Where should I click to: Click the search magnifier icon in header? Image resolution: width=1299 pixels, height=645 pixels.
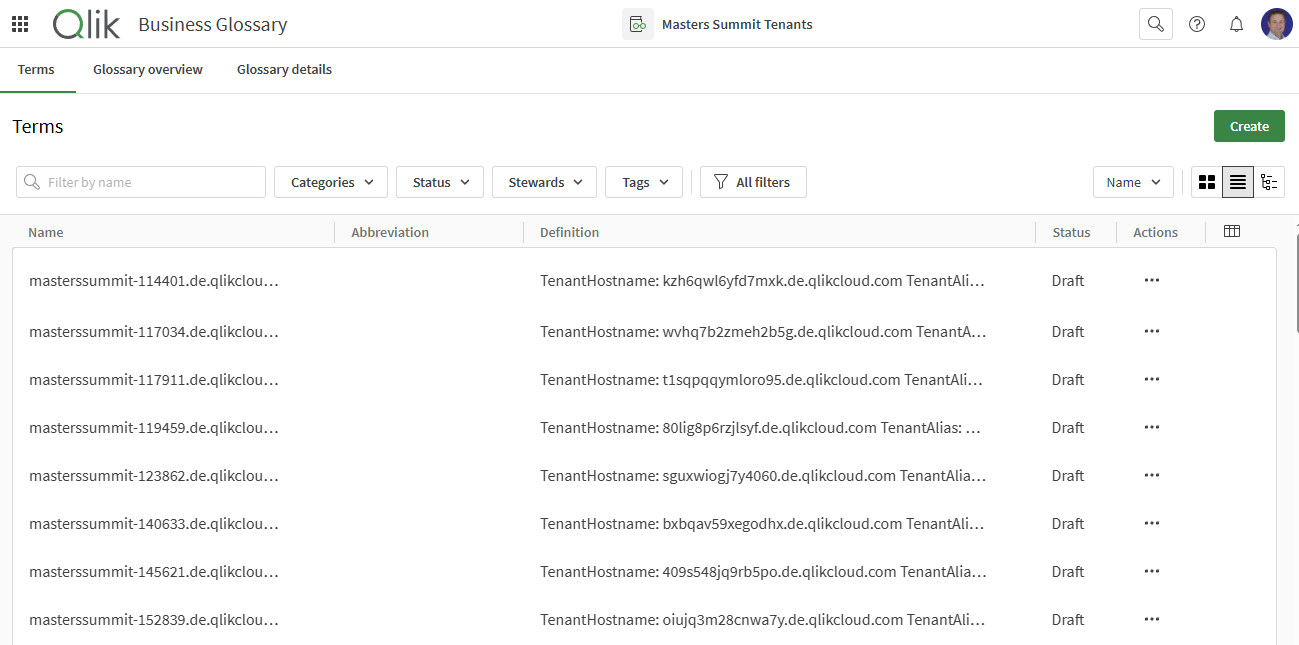pyautogui.click(x=1155, y=24)
